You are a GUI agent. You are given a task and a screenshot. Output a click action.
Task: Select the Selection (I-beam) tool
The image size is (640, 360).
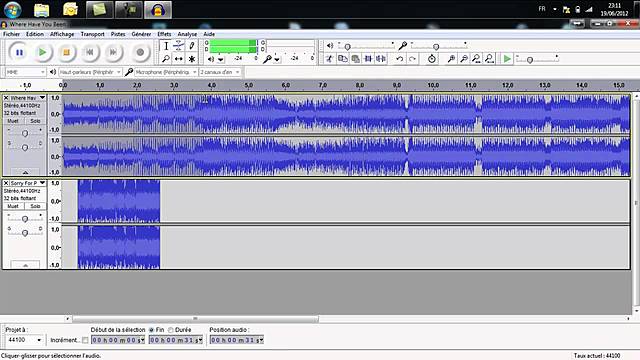[x=166, y=46]
